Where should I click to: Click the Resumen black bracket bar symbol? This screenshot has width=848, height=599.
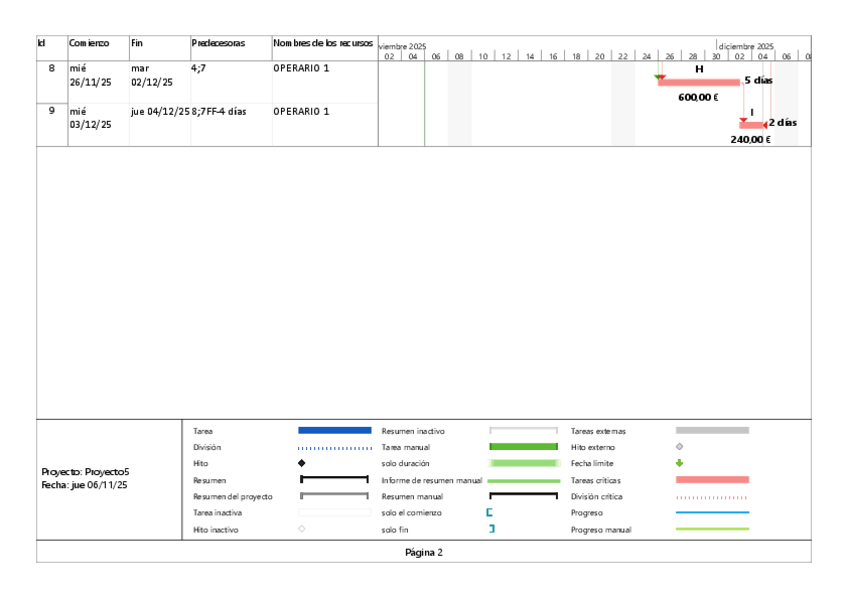[334, 480]
